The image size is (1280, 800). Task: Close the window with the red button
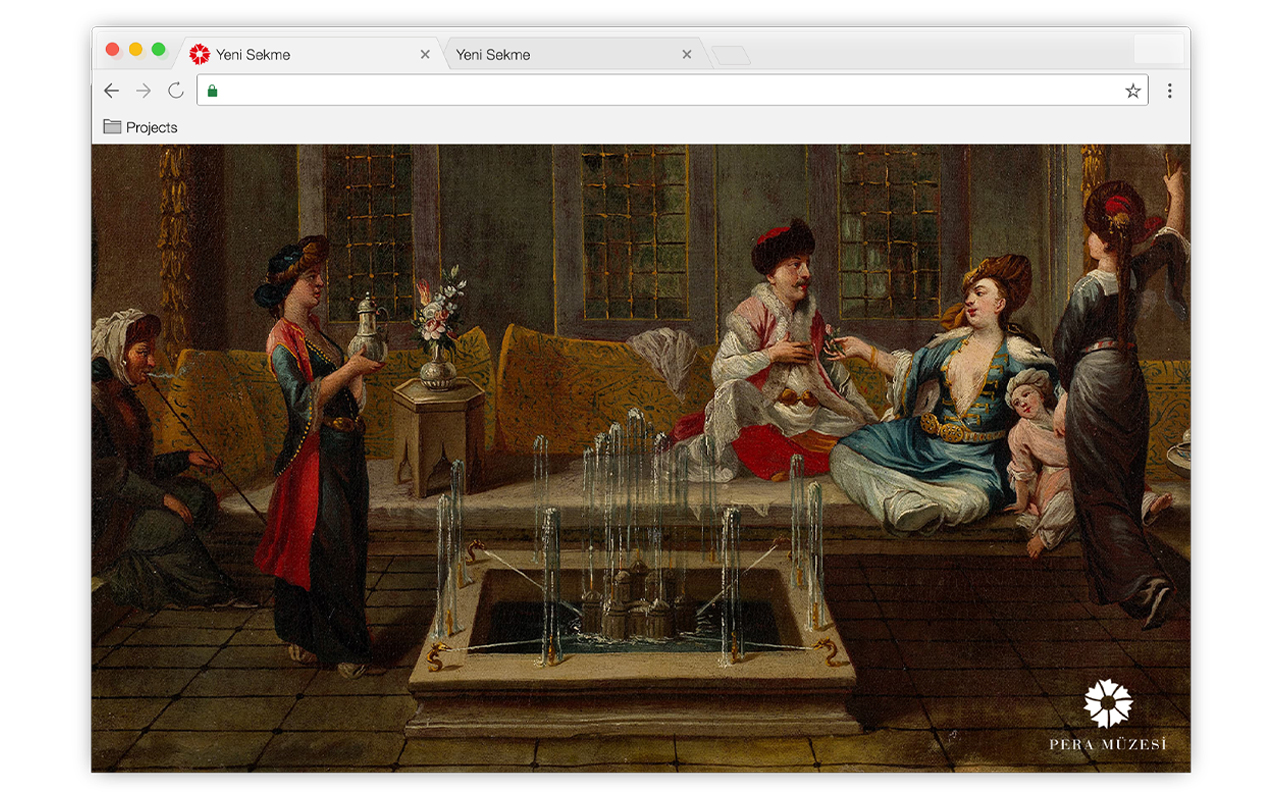tap(113, 49)
